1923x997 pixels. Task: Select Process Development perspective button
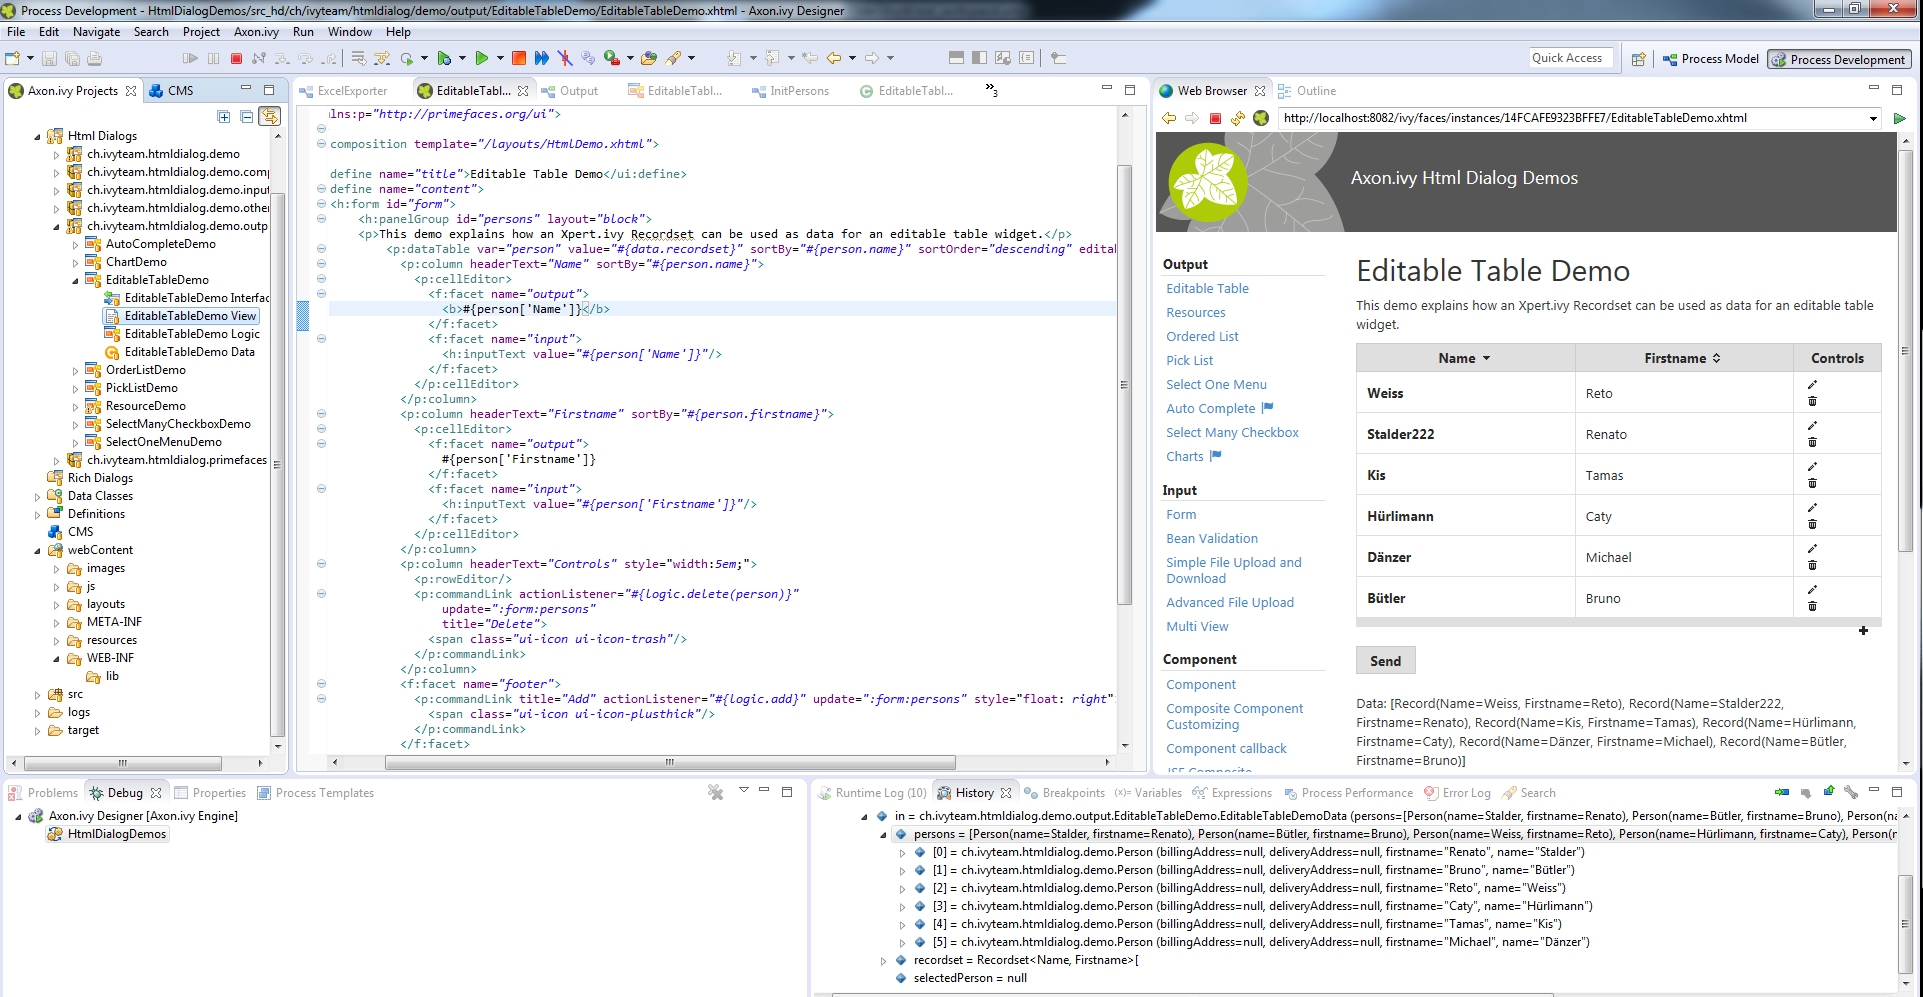[1839, 60]
